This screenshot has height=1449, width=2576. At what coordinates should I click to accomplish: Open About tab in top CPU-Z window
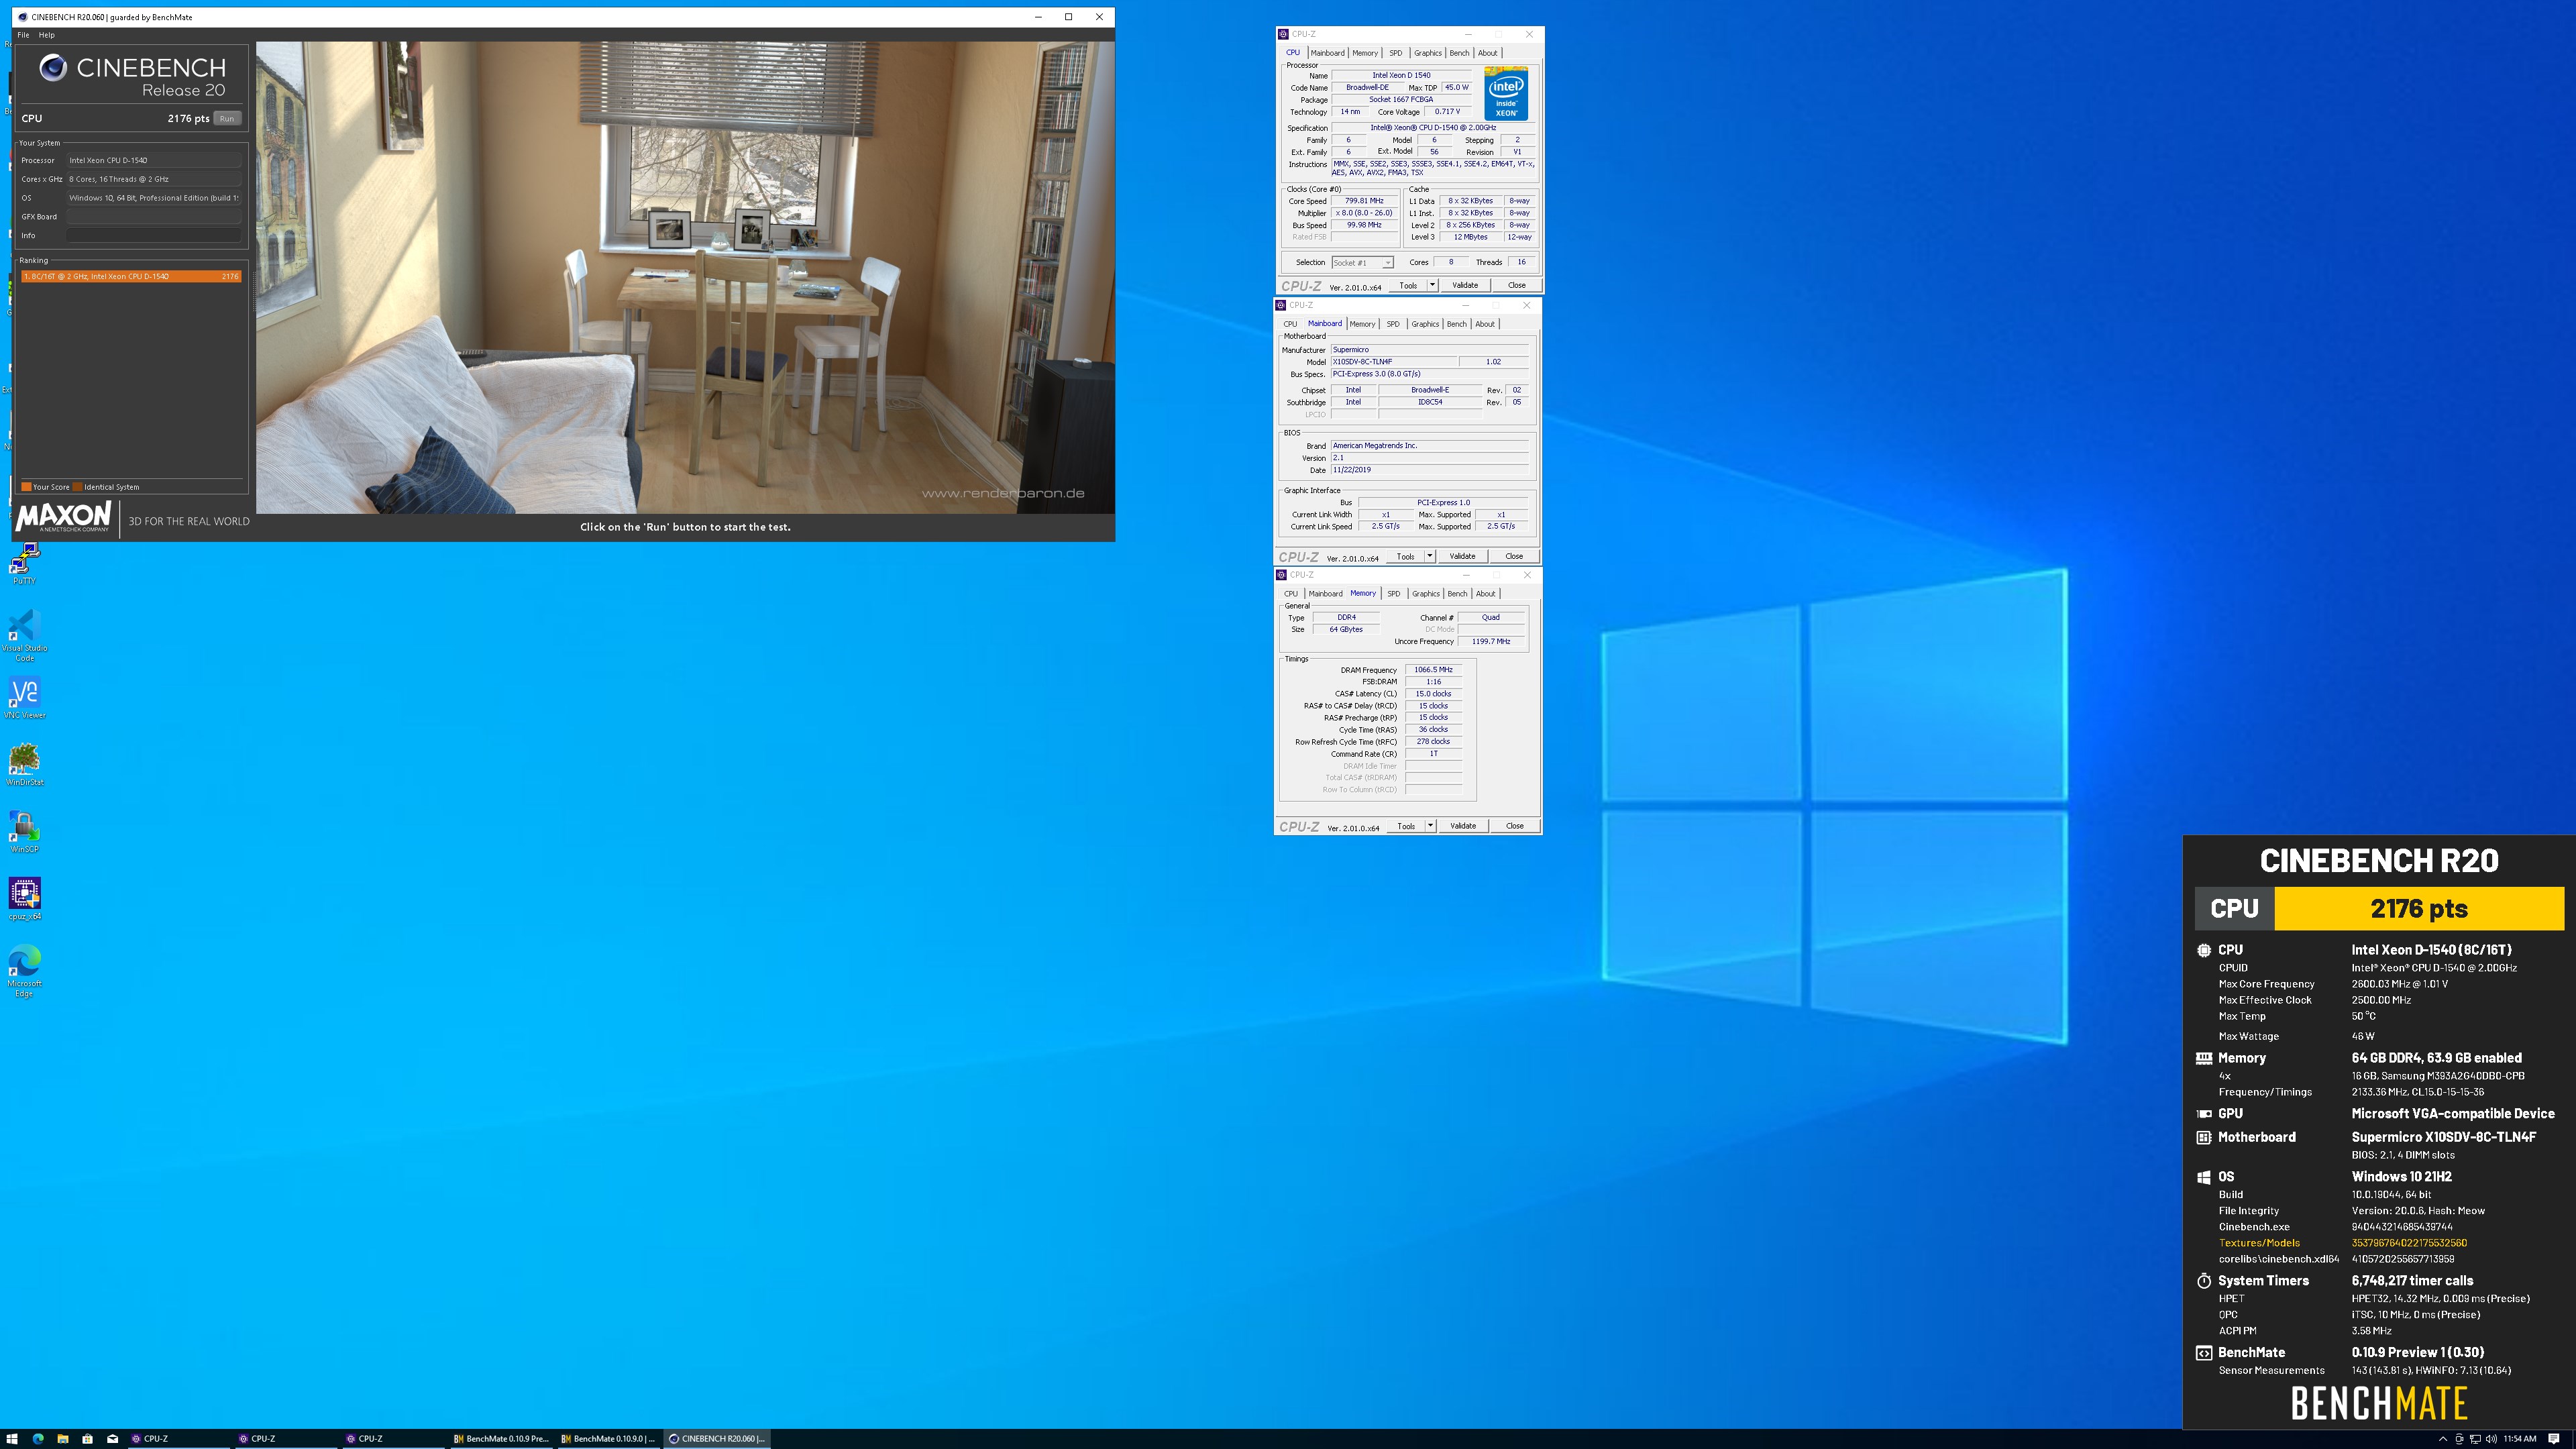tap(1488, 53)
